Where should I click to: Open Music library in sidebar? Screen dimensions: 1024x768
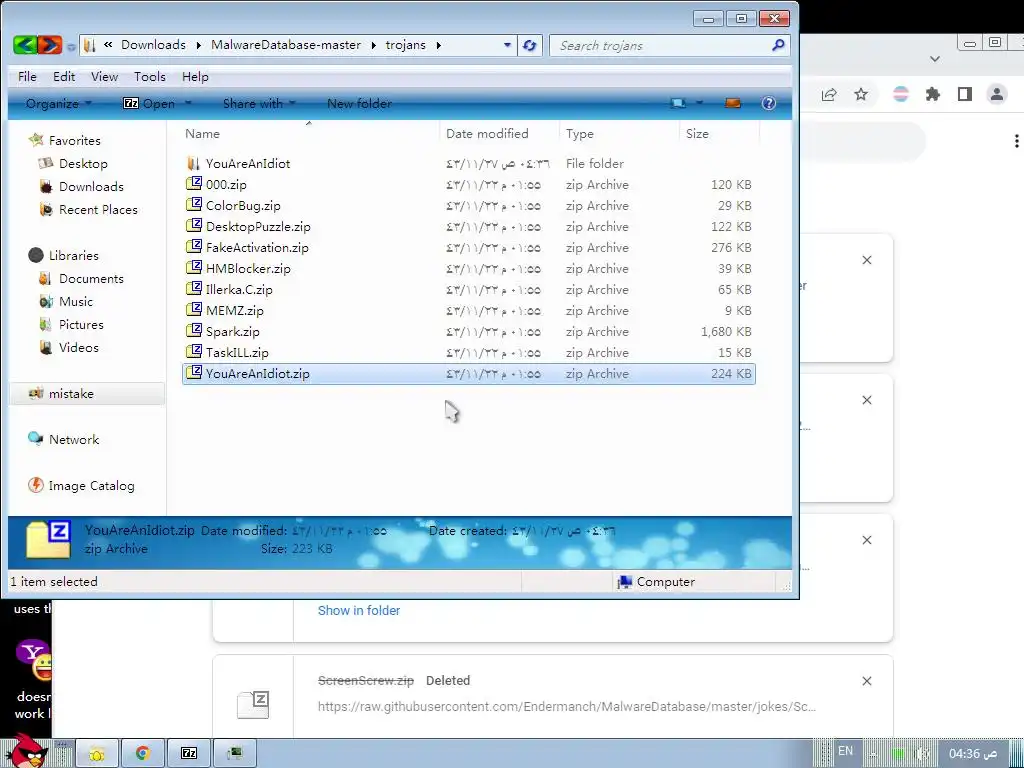pos(66,301)
